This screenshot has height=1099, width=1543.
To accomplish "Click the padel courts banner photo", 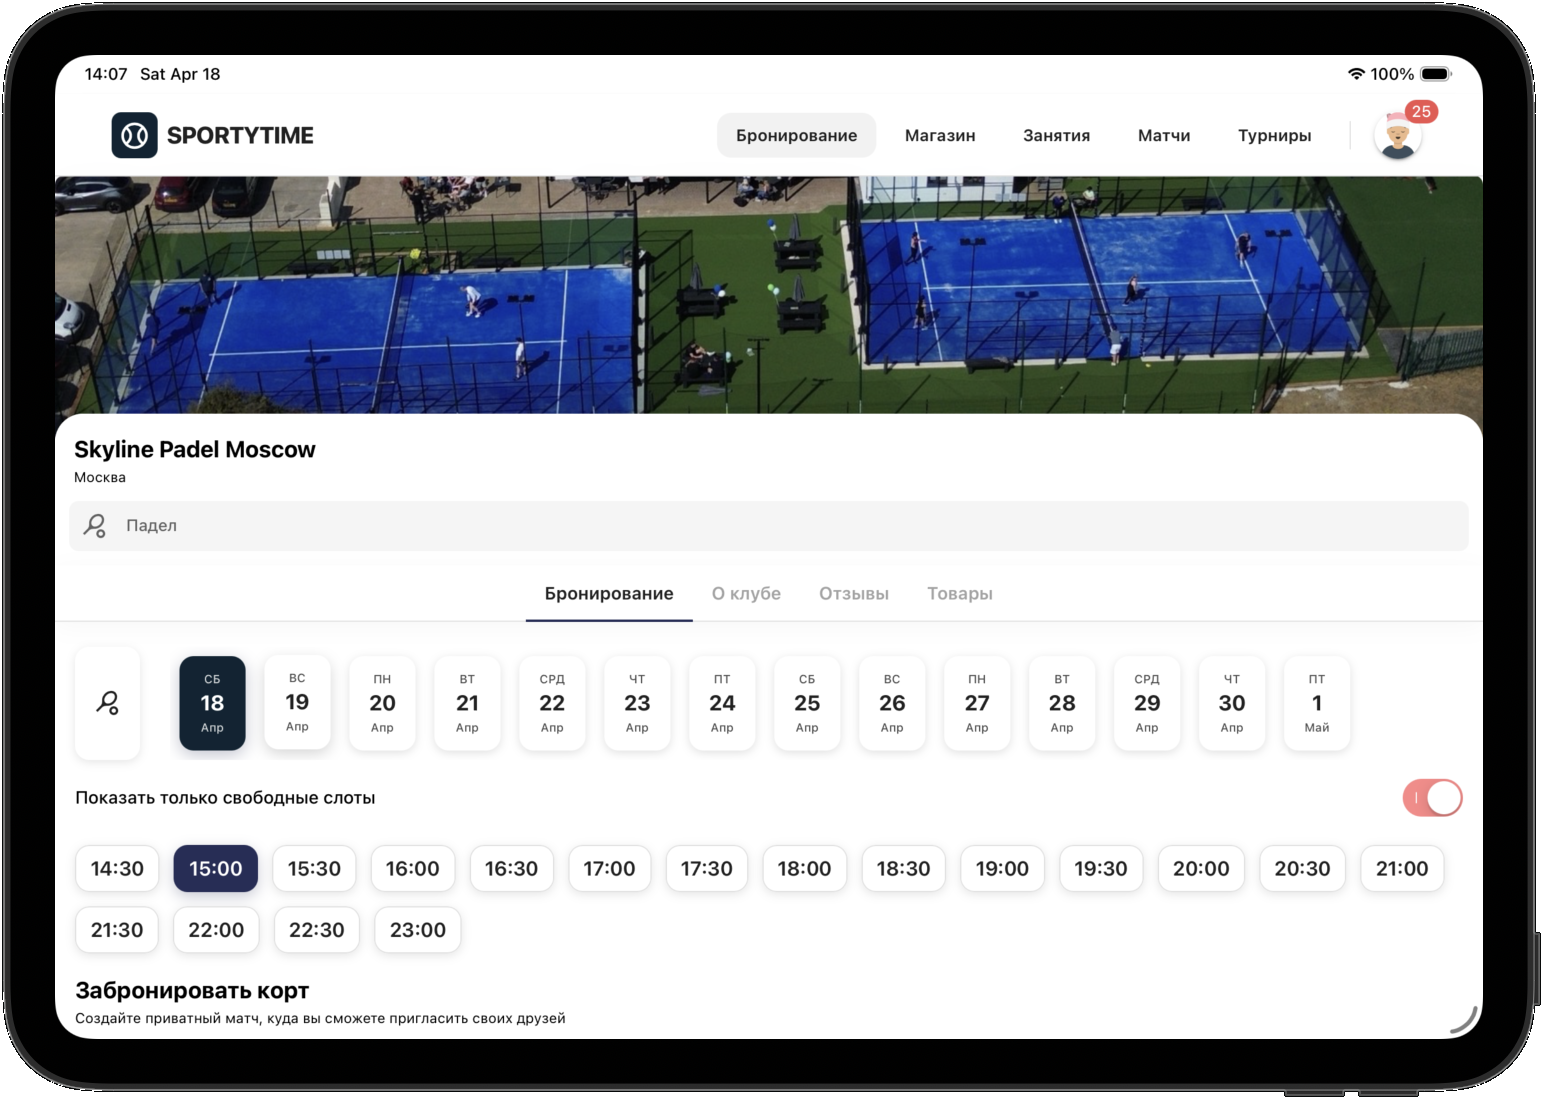I will [768, 295].
